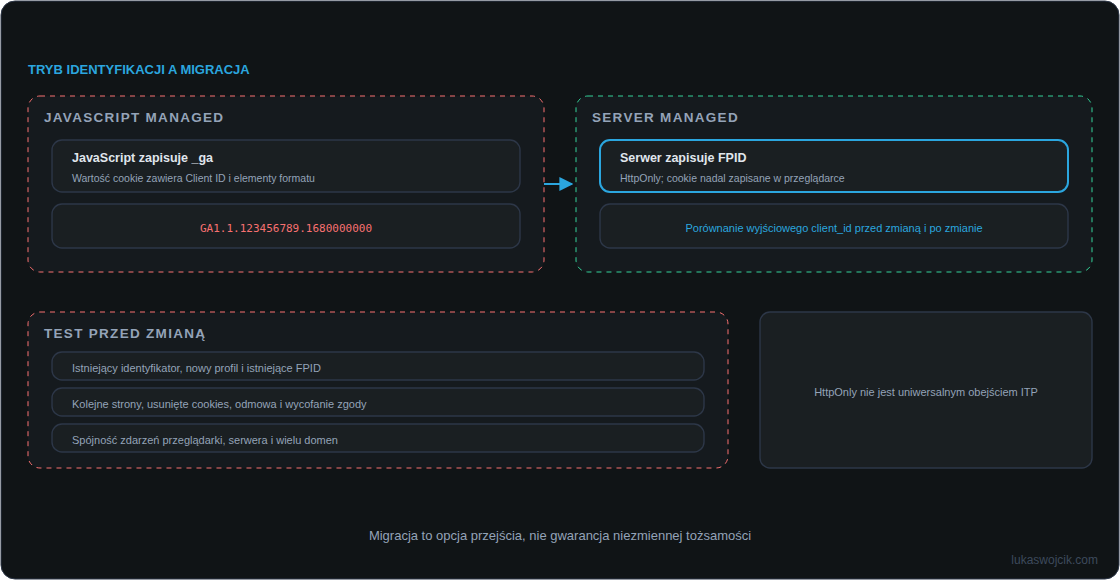This screenshot has height=580, width=1120.
Task: Click the TEST PRZED ZMIANĄ section title
Action: (124, 334)
